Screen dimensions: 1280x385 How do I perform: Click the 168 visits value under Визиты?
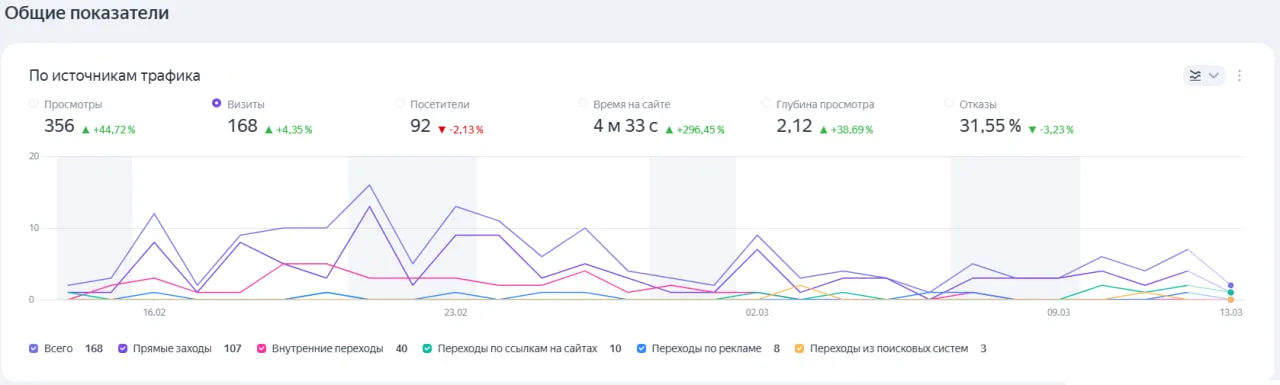point(243,126)
